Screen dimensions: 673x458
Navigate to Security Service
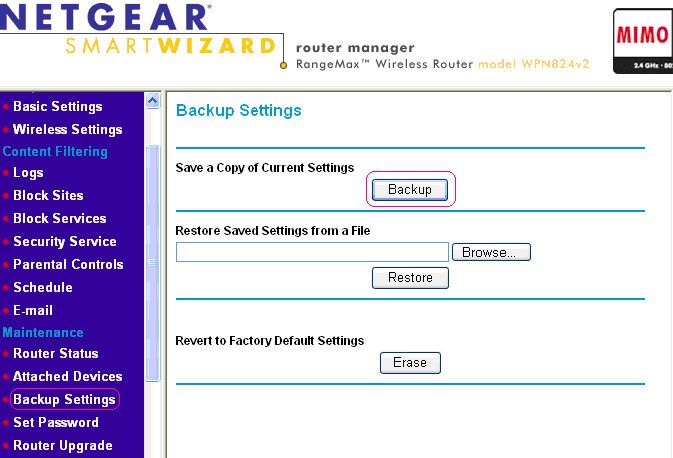tap(64, 242)
